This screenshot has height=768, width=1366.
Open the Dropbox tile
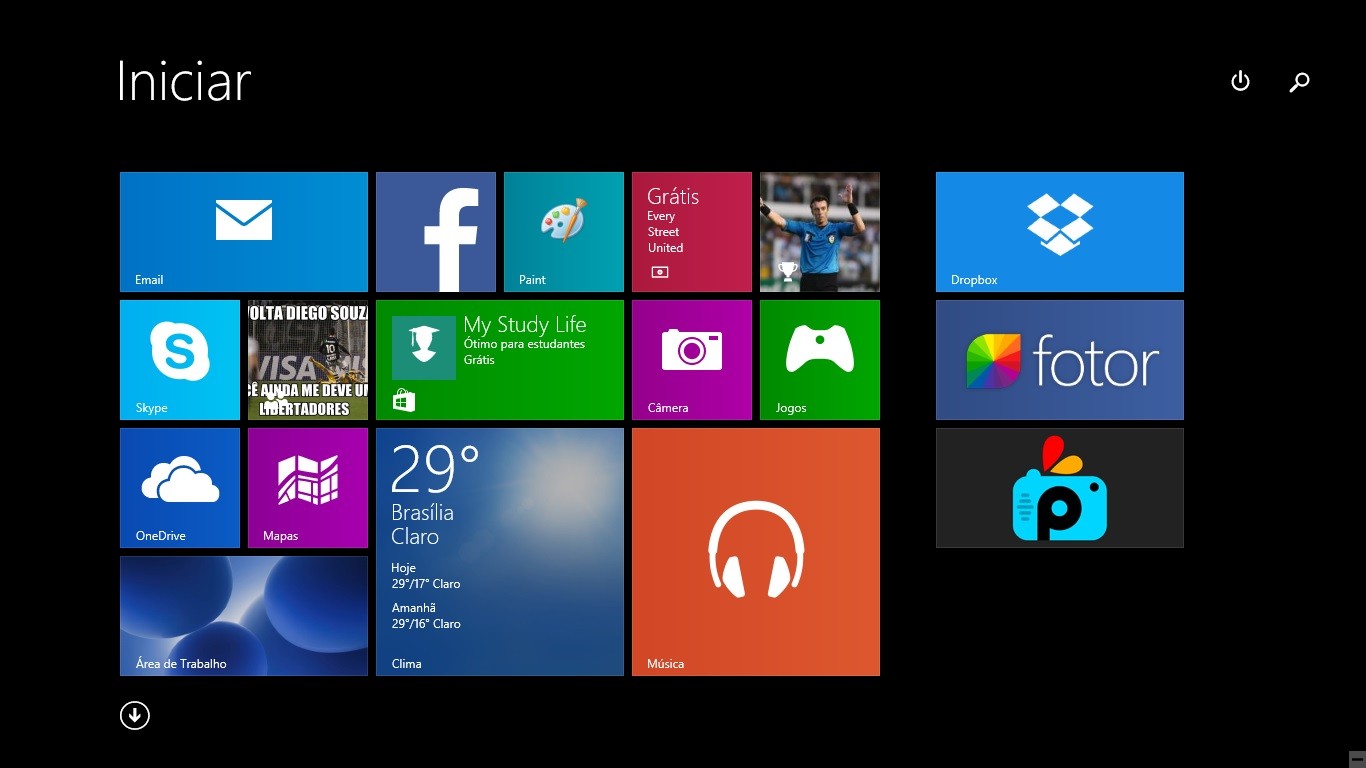[1060, 232]
